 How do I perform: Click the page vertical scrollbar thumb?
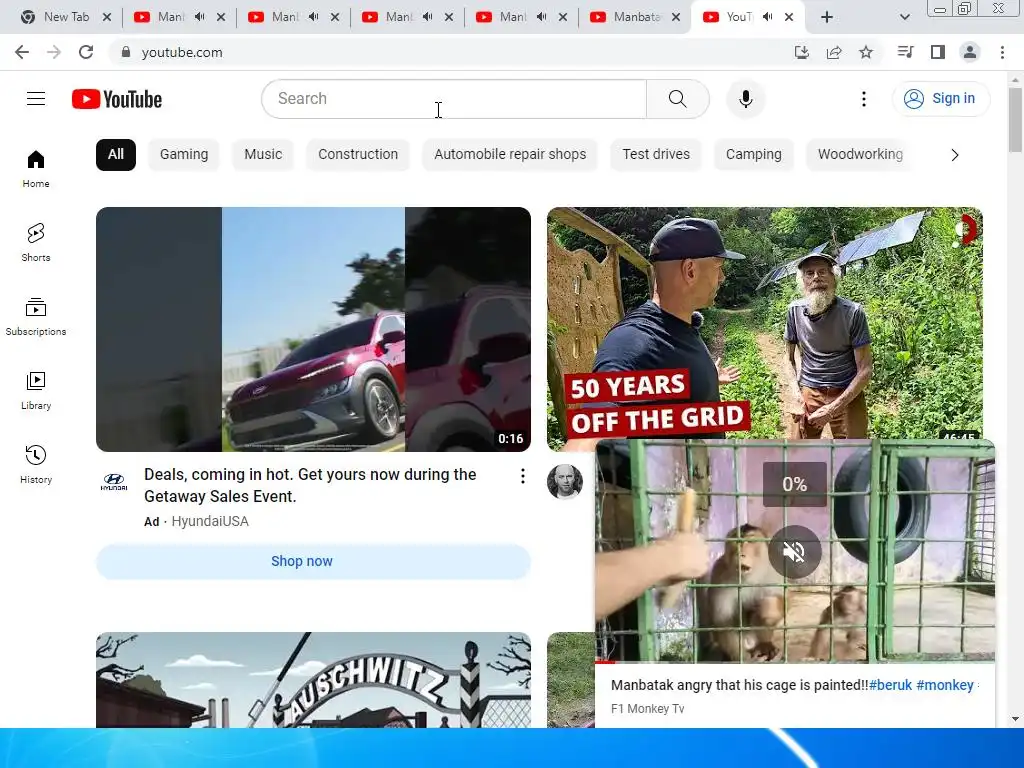[x=1015, y=120]
